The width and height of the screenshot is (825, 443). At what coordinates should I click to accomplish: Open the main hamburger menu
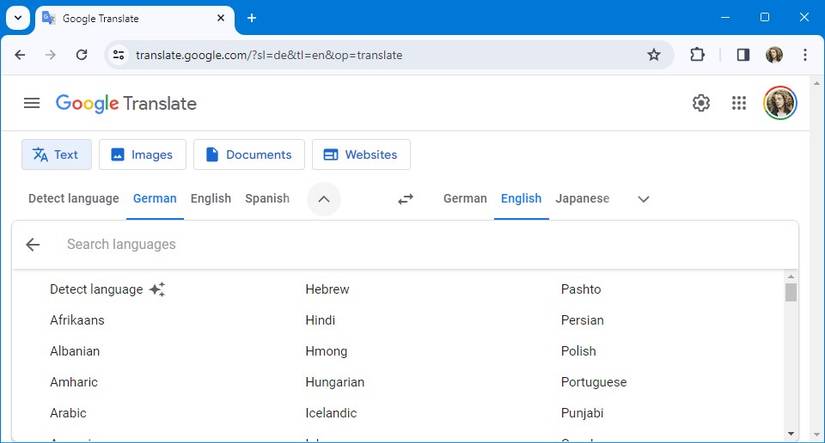coord(32,103)
